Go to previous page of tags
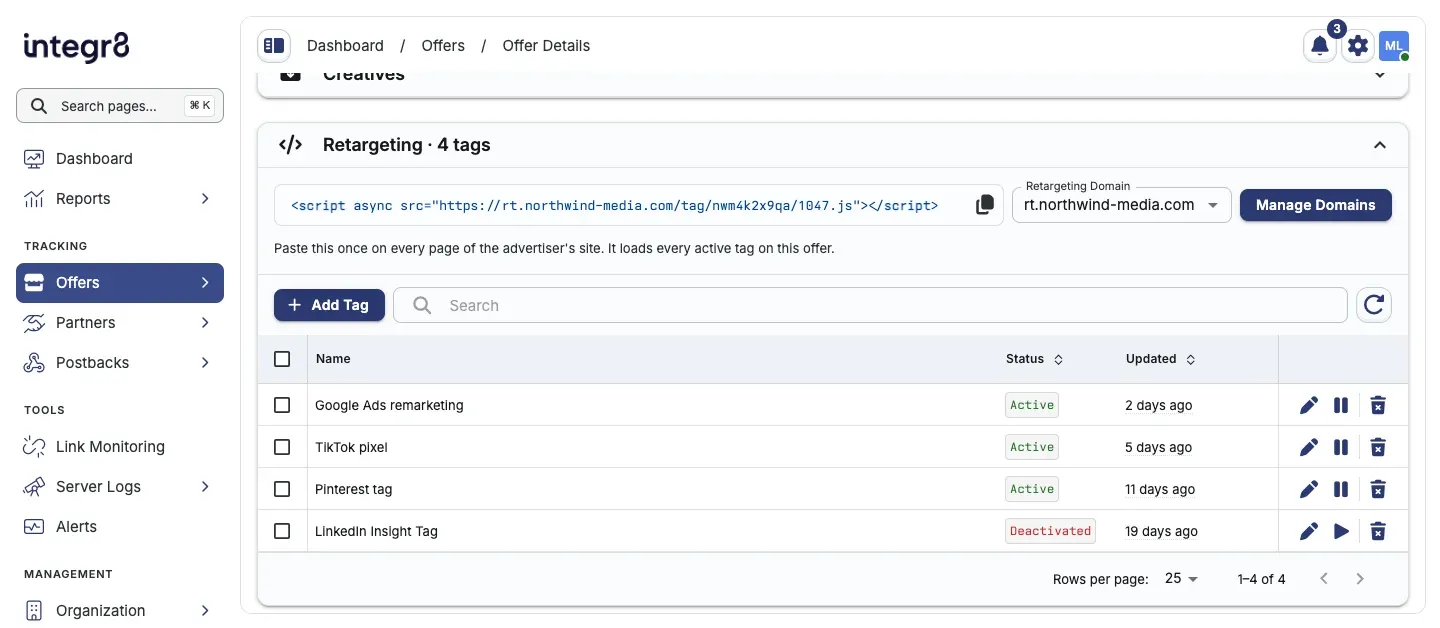The height and width of the screenshot is (628, 1440). coord(1324,578)
